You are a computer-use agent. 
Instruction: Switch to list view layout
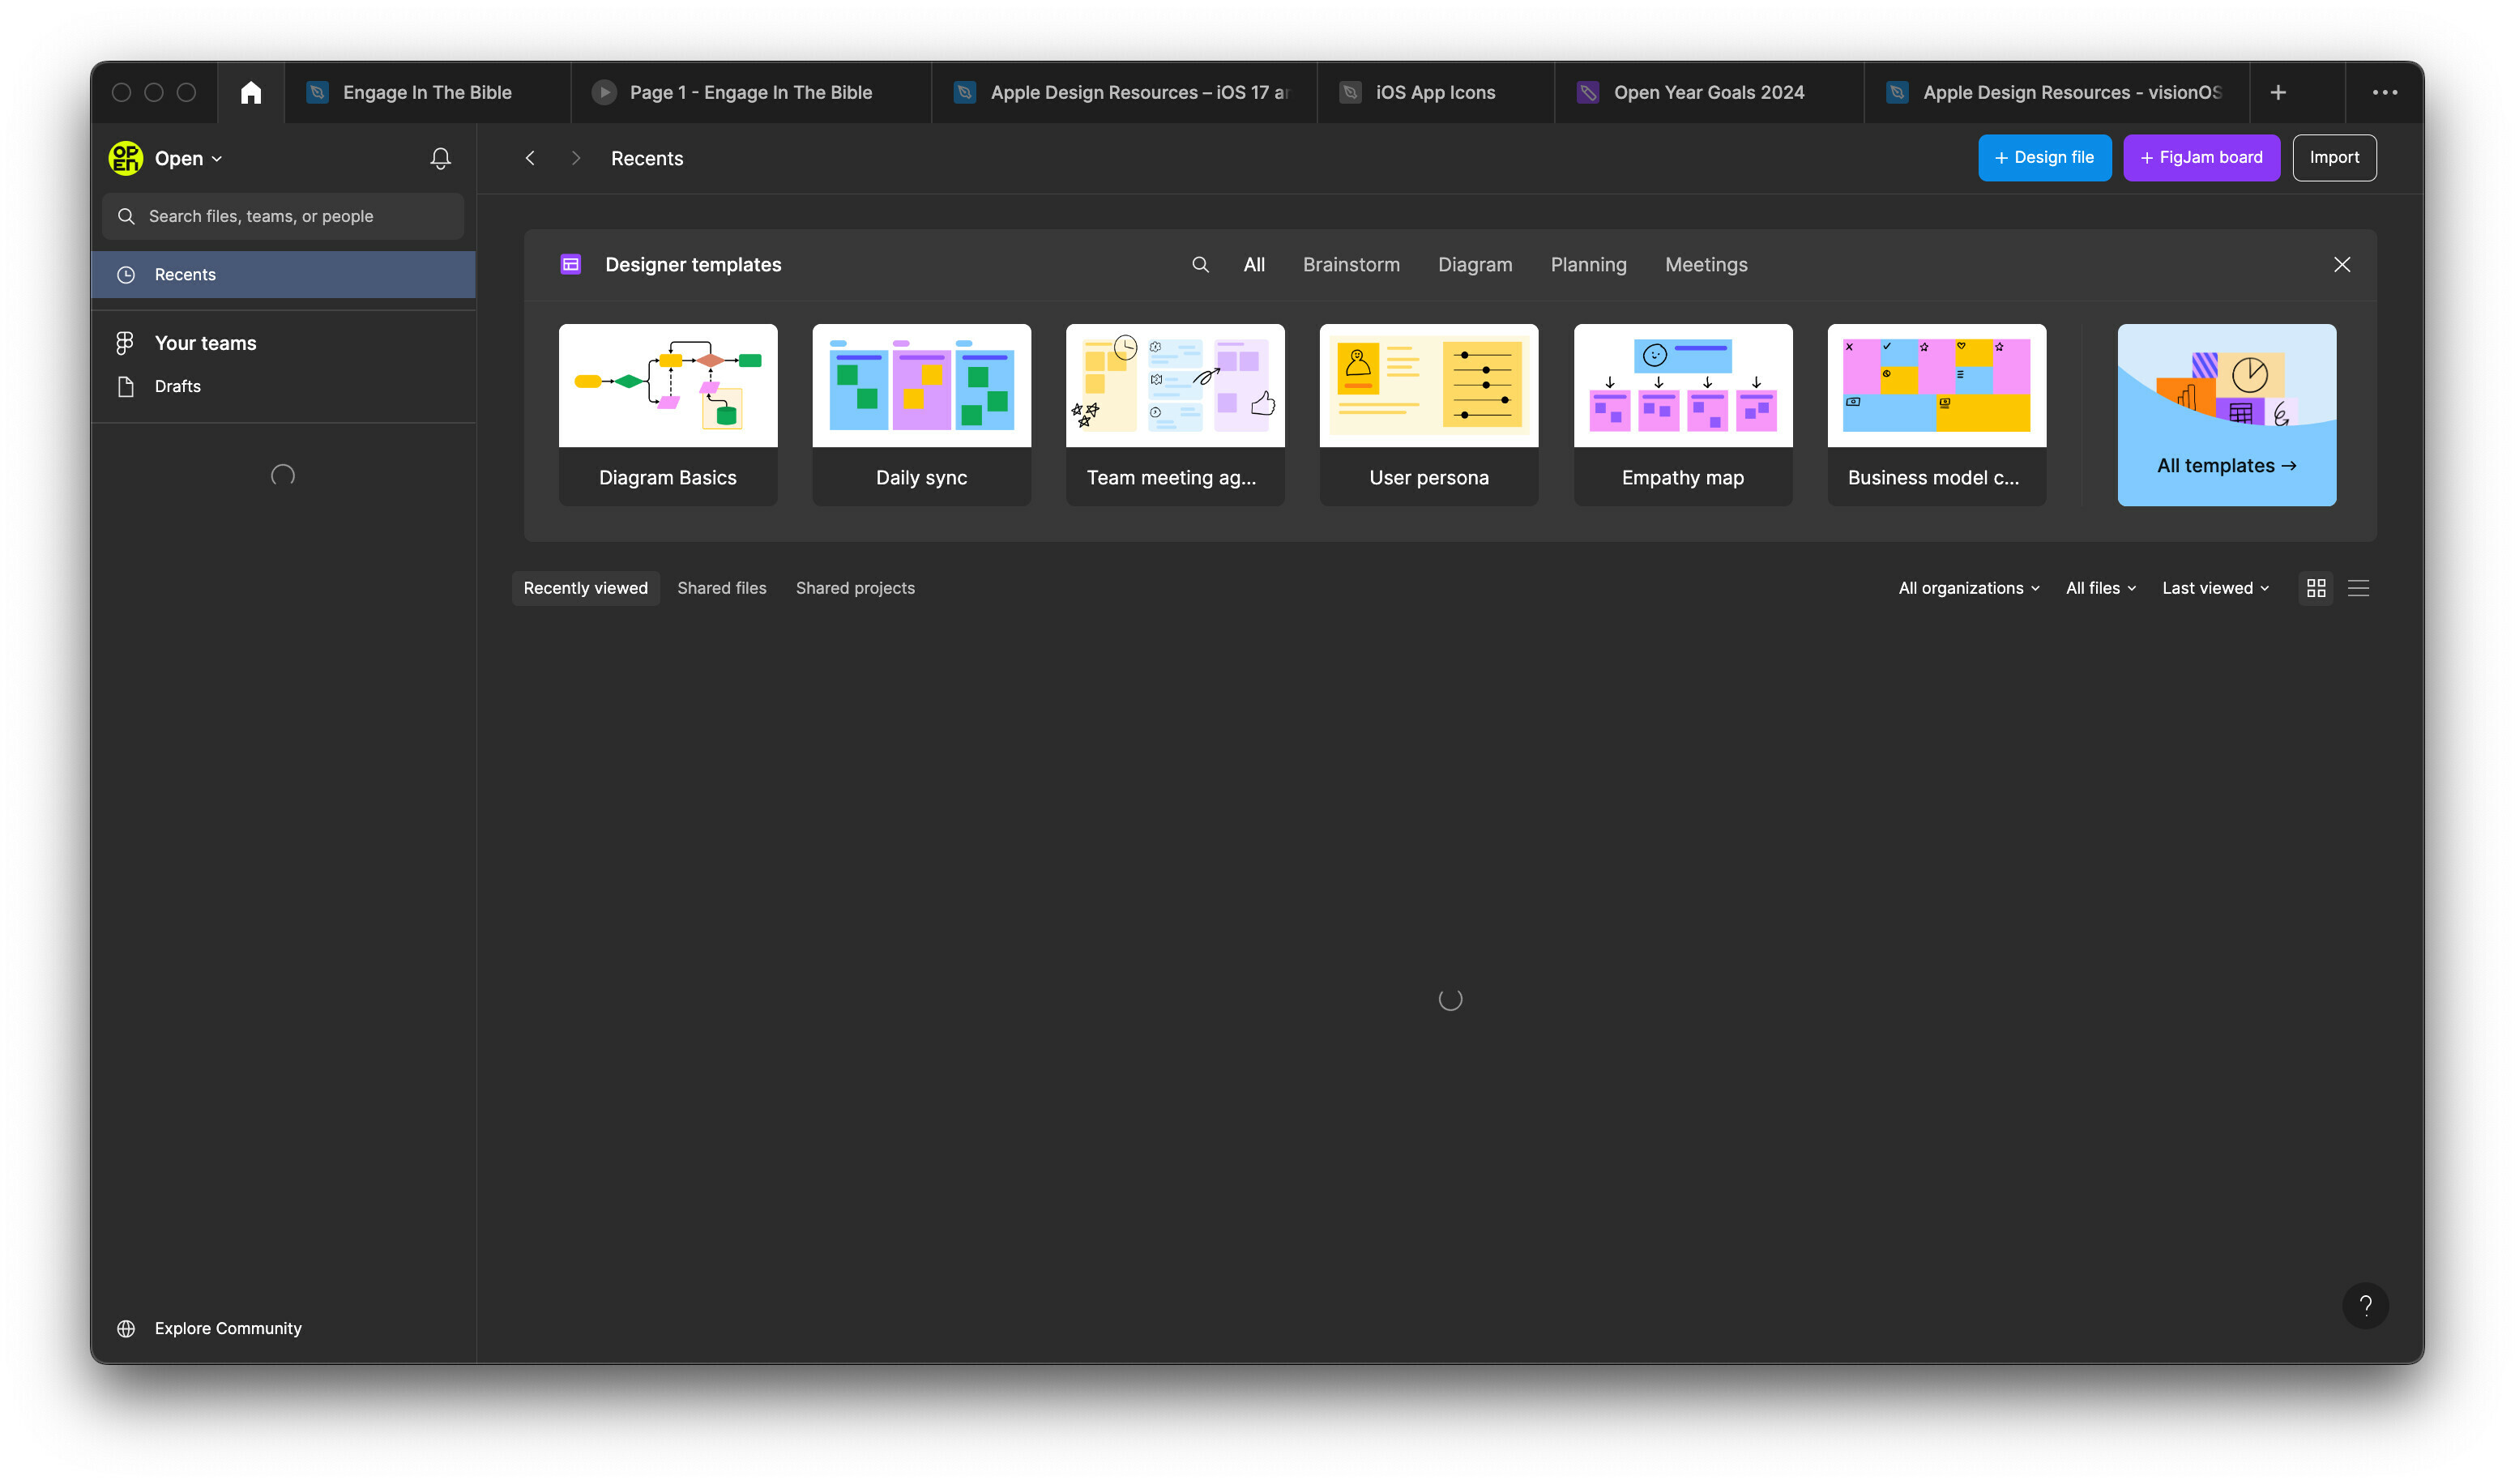click(2358, 588)
